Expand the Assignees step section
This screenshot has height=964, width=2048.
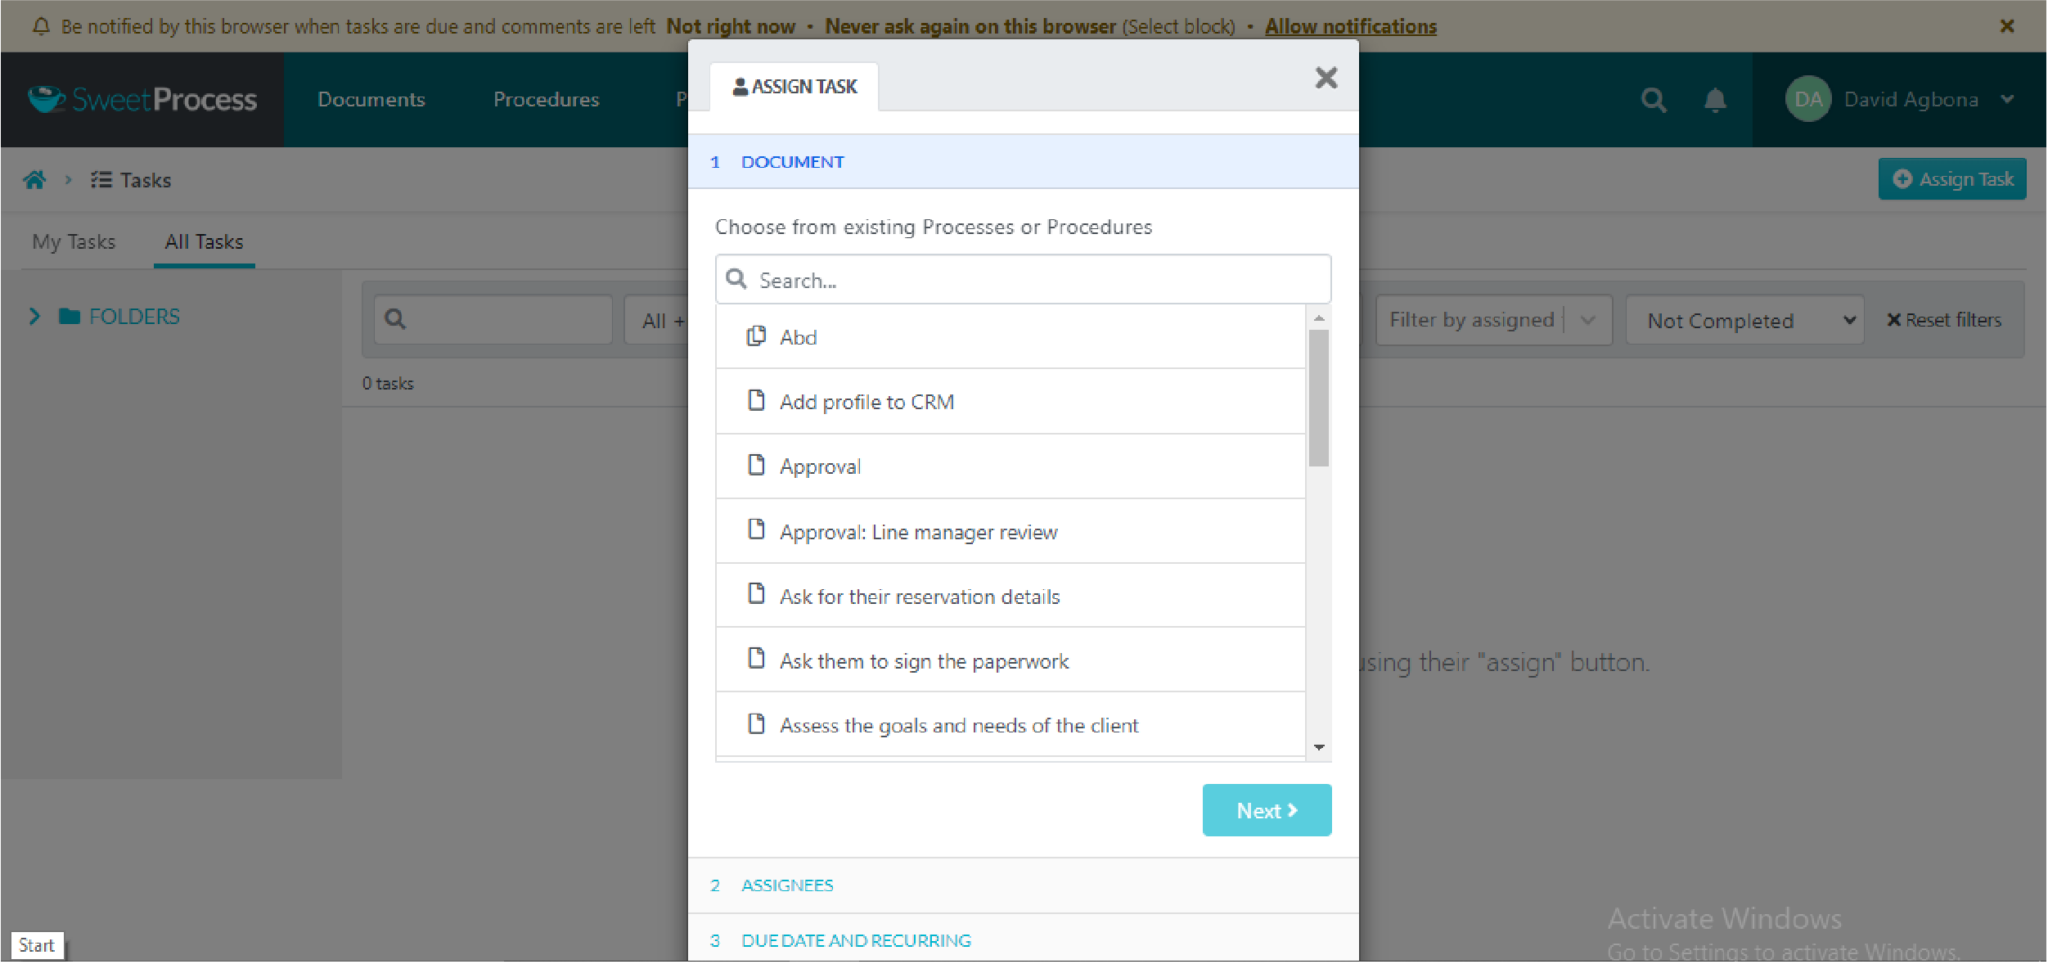click(x=1023, y=885)
